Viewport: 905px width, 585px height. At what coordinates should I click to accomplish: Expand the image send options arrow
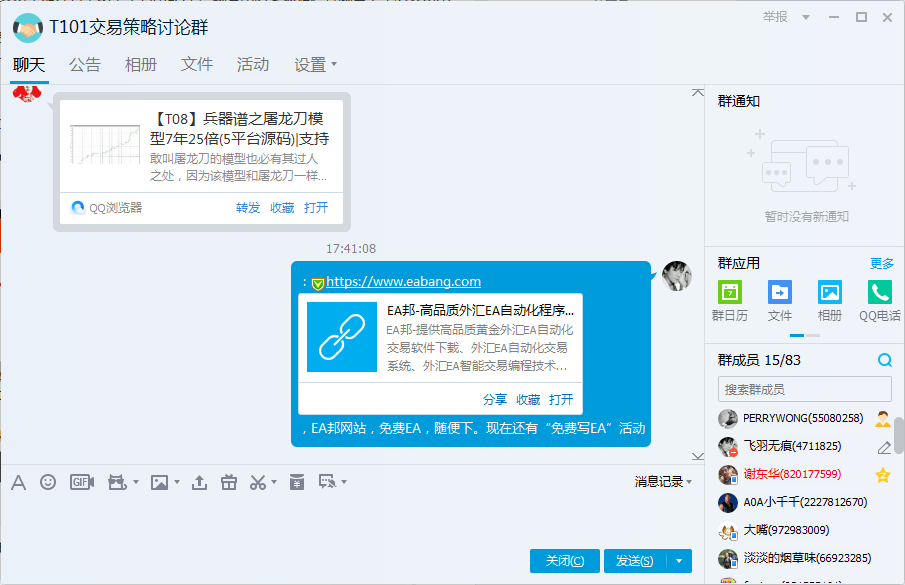coord(177,482)
